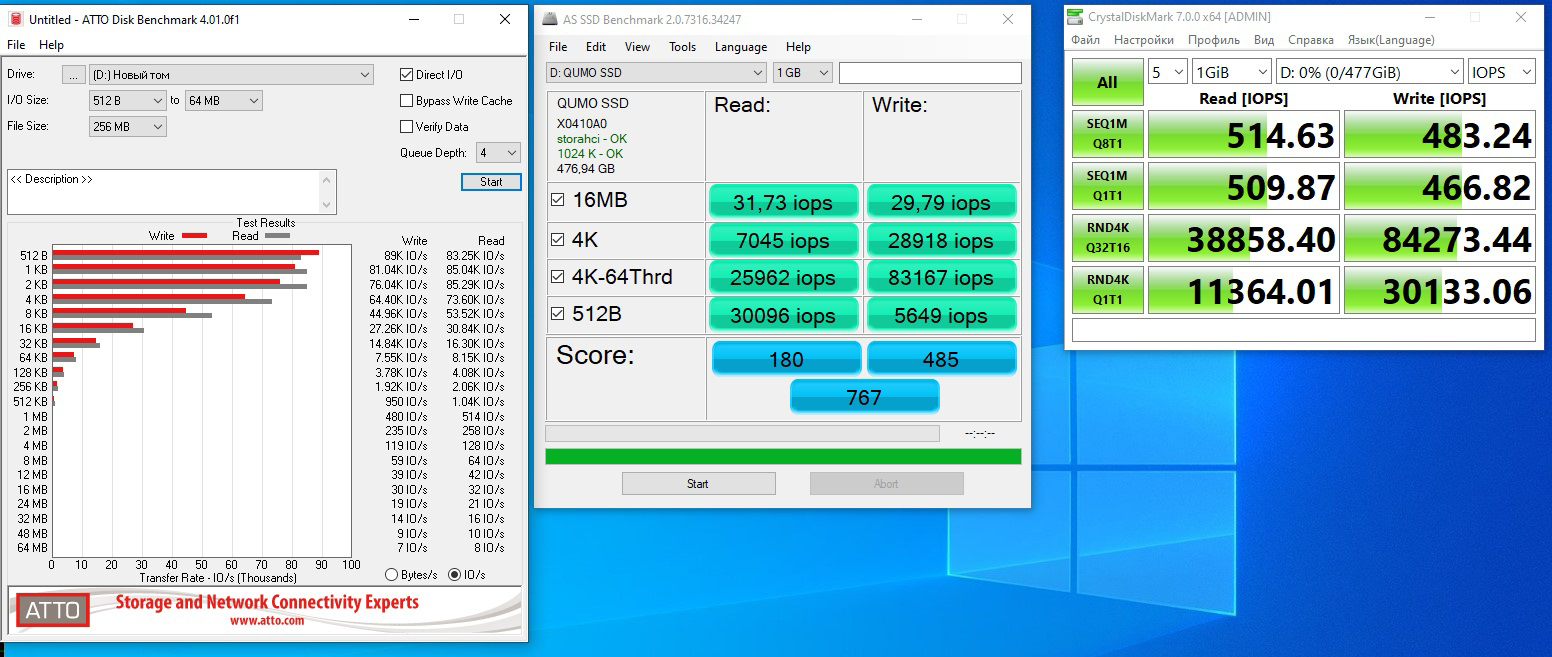Screen dimensions: 1552x657
Task: Toggle Verify Data checkbox
Action: 407,126
